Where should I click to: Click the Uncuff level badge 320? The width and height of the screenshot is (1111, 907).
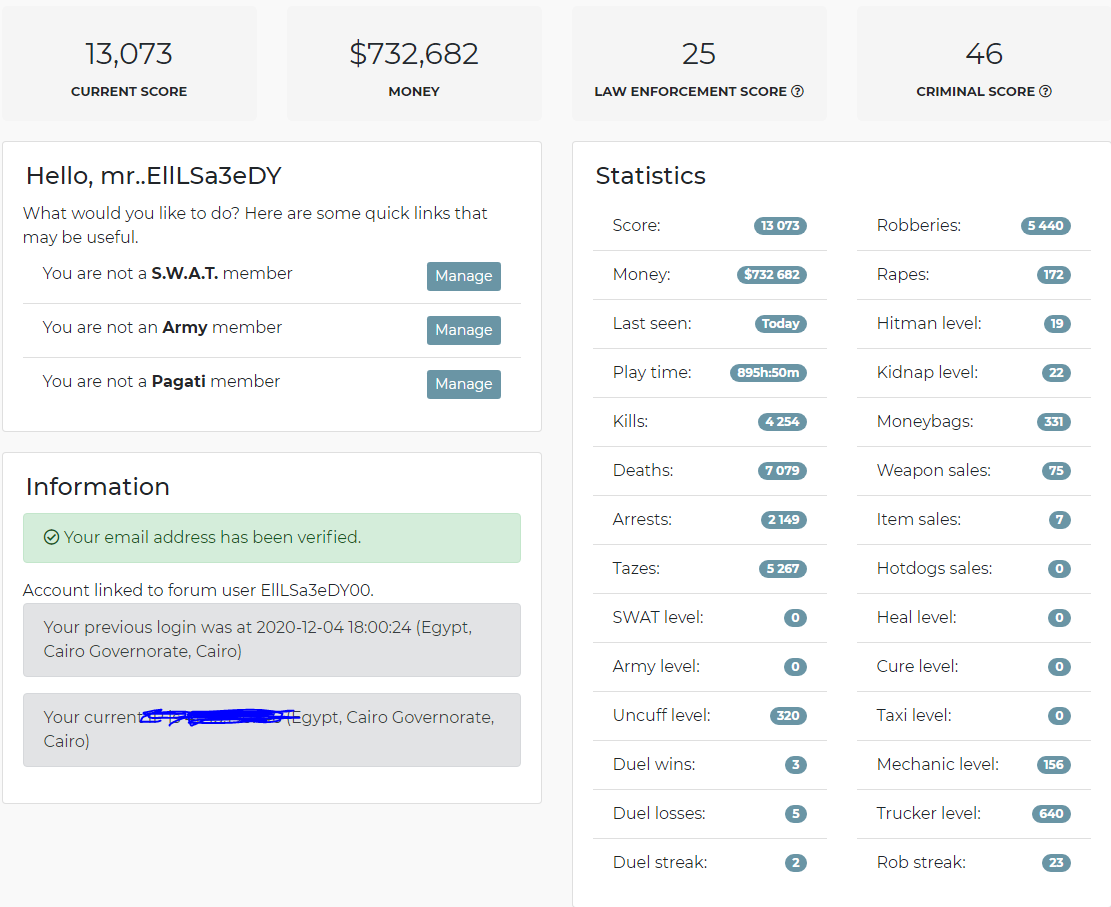789,716
